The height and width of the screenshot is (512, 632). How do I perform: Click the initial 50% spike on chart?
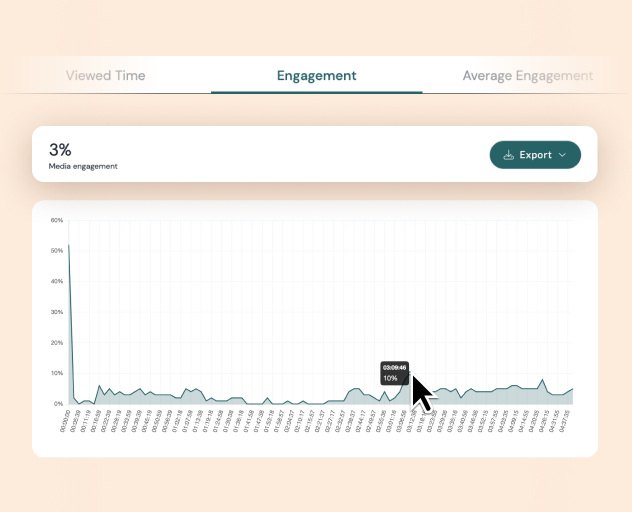68,244
